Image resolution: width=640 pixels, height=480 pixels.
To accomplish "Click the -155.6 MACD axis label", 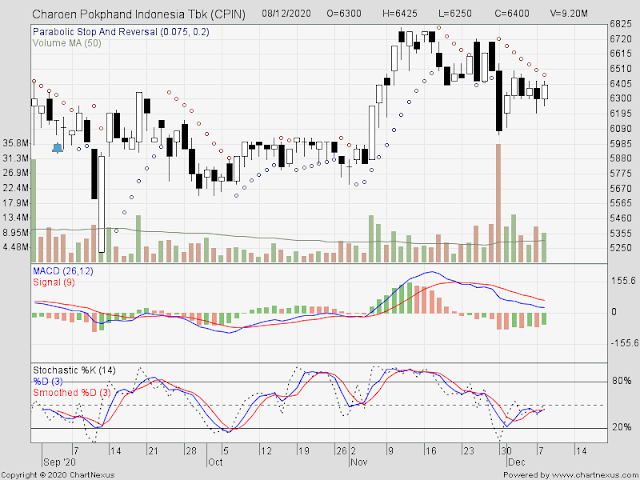I will [x=624, y=343].
